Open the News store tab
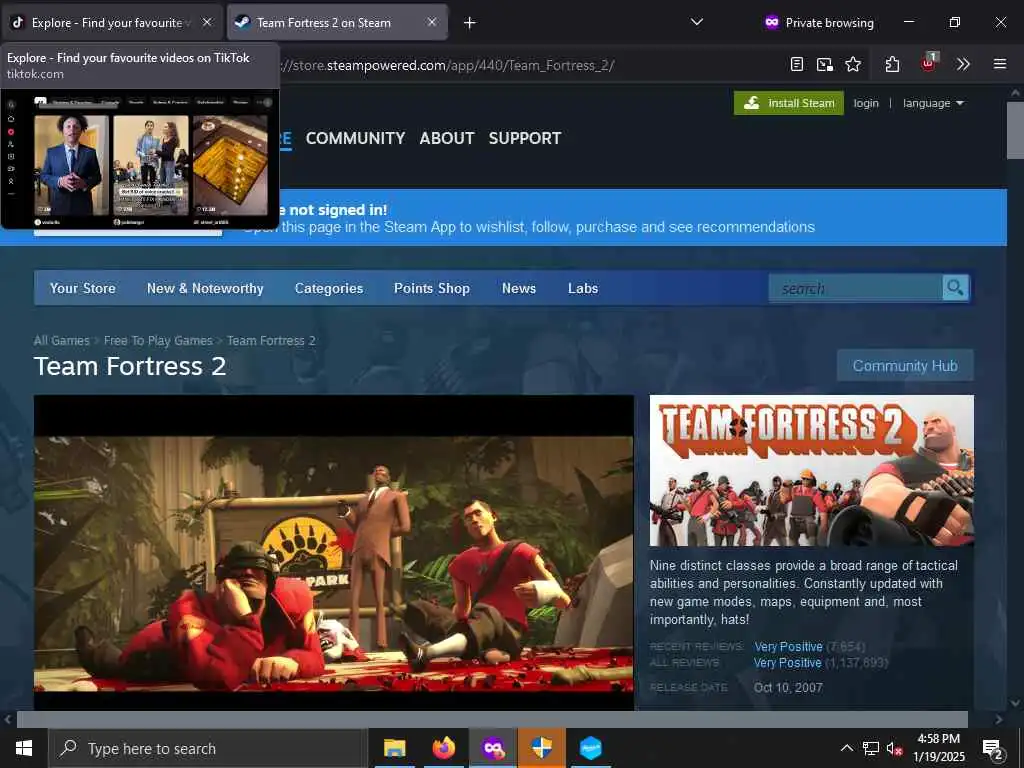The height and width of the screenshot is (768, 1024). (x=519, y=288)
